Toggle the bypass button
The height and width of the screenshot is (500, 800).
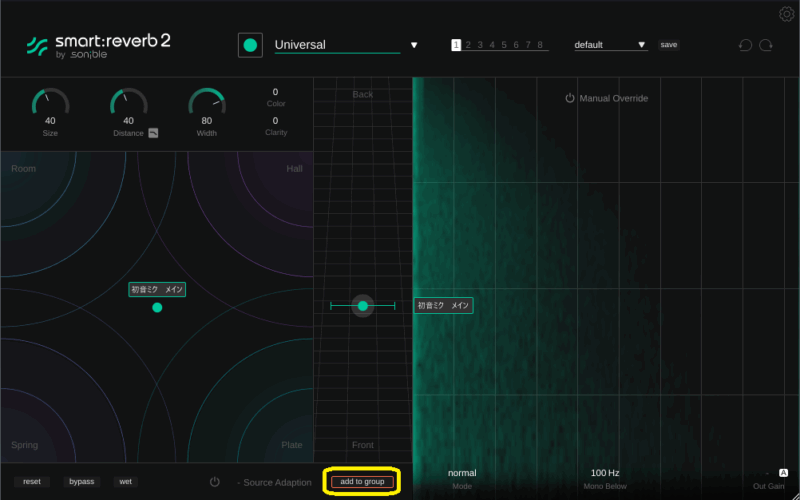pyautogui.click(x=82, y=482)
